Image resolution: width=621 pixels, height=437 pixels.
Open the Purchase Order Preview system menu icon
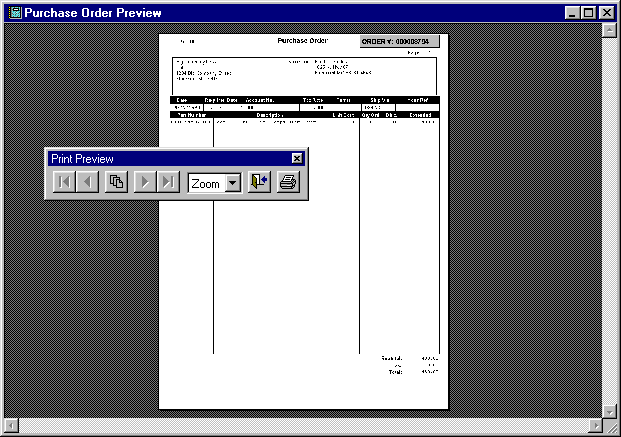coord(13,13)
